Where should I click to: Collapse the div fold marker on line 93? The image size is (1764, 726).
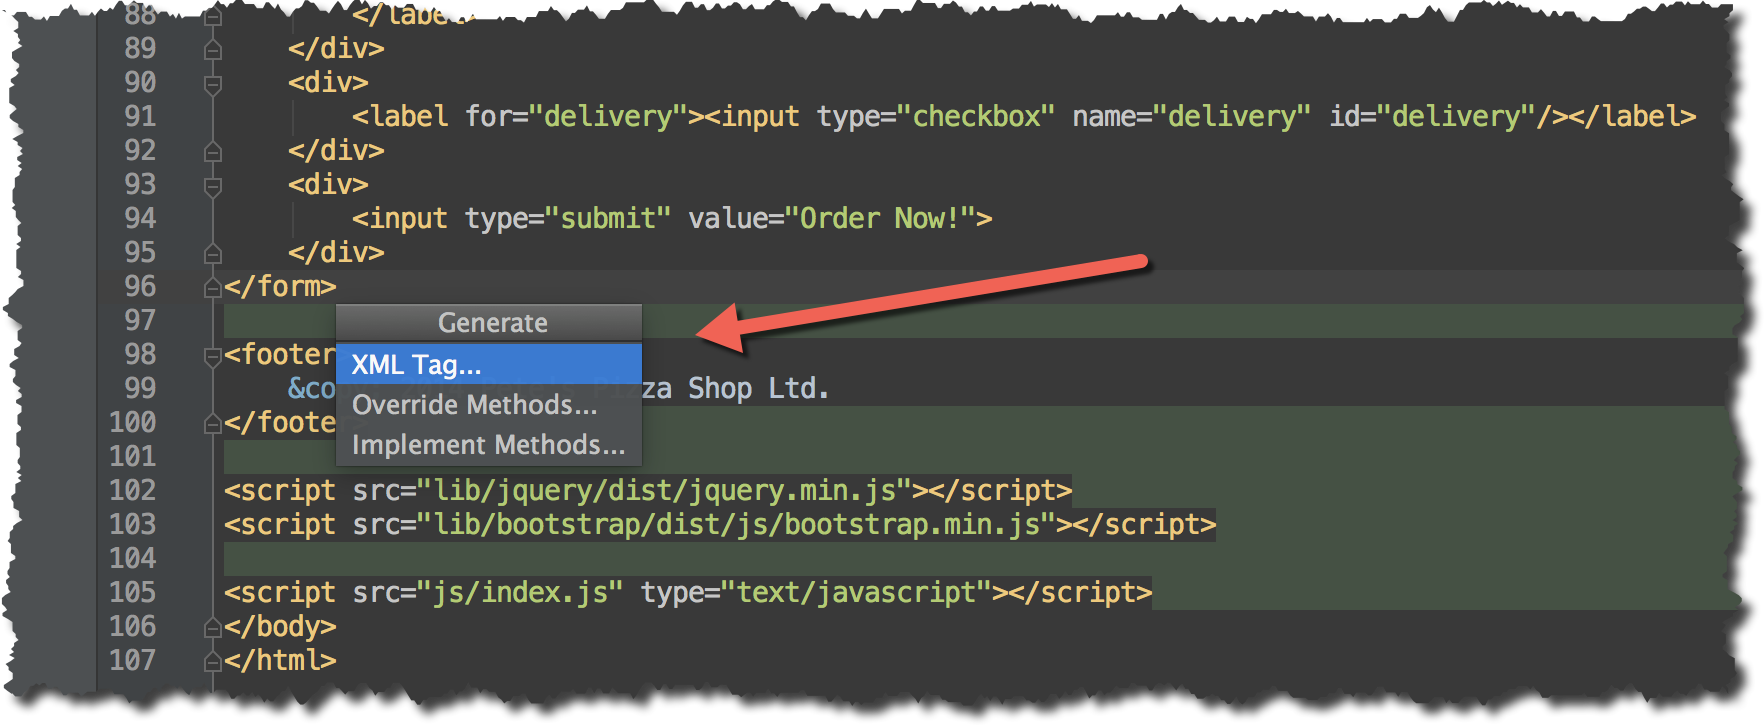tap(212, 186)
